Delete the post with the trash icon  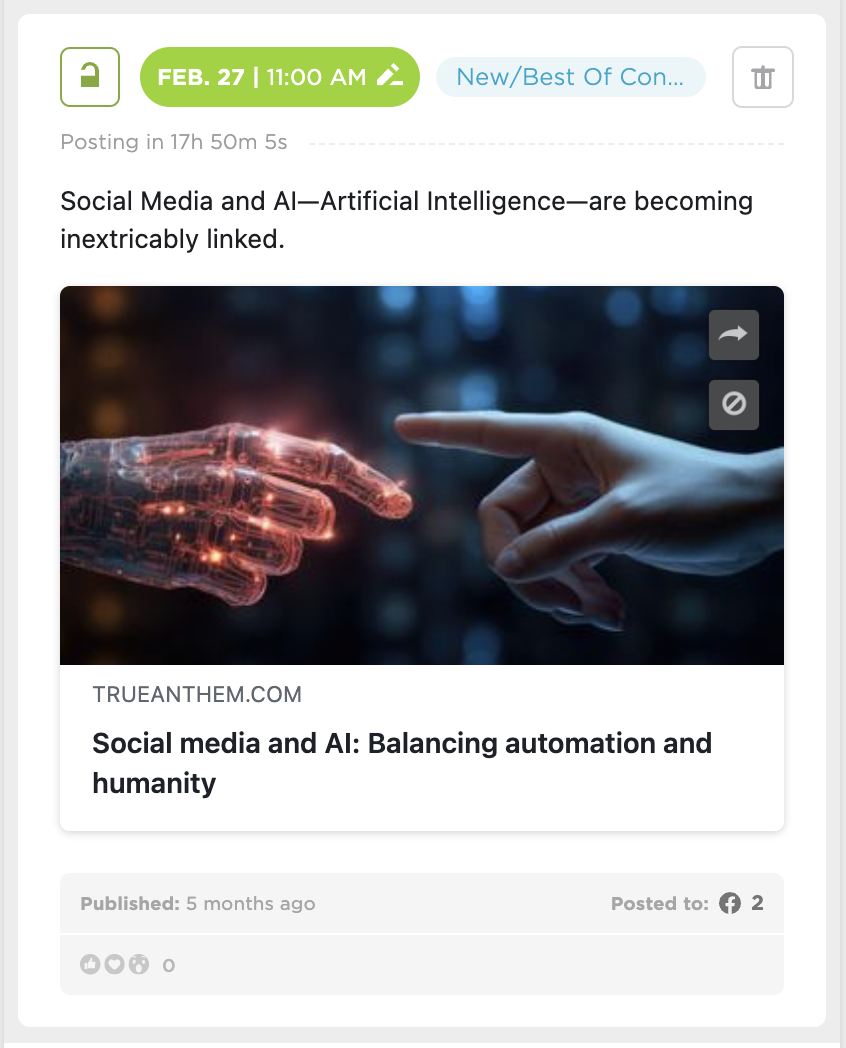(762, 77)
